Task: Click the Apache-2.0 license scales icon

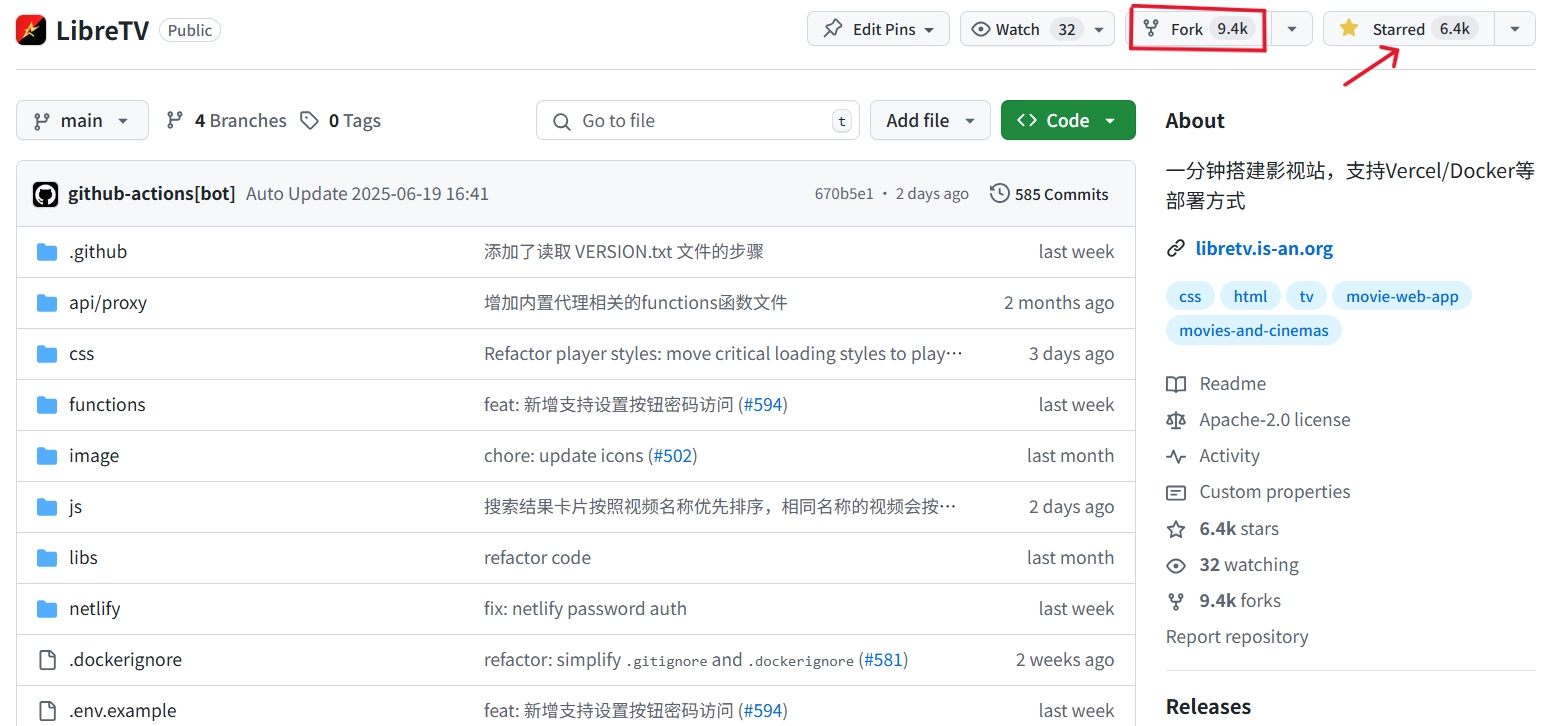Action: (1178, 419)
